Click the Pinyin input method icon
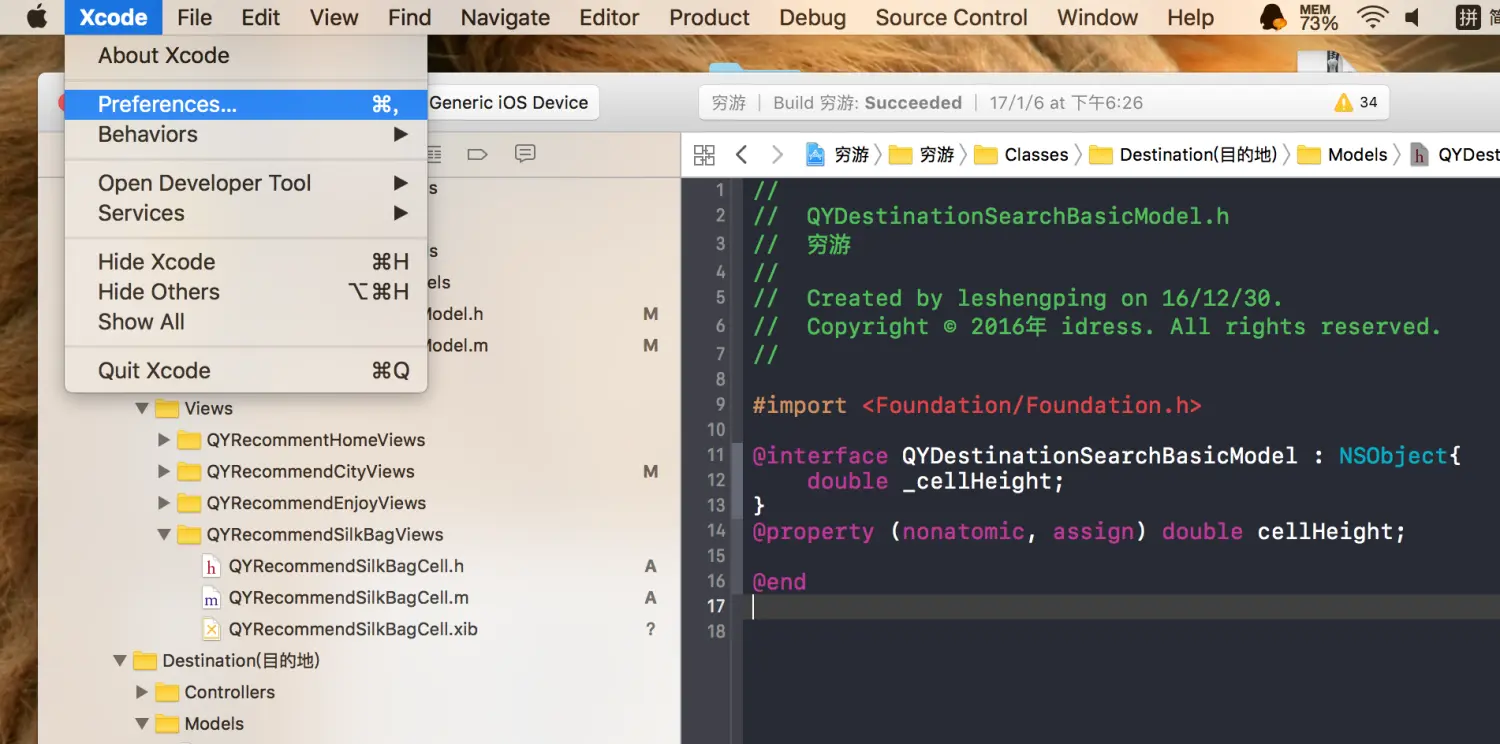 pyautogui.click(x=1468, y=17)
